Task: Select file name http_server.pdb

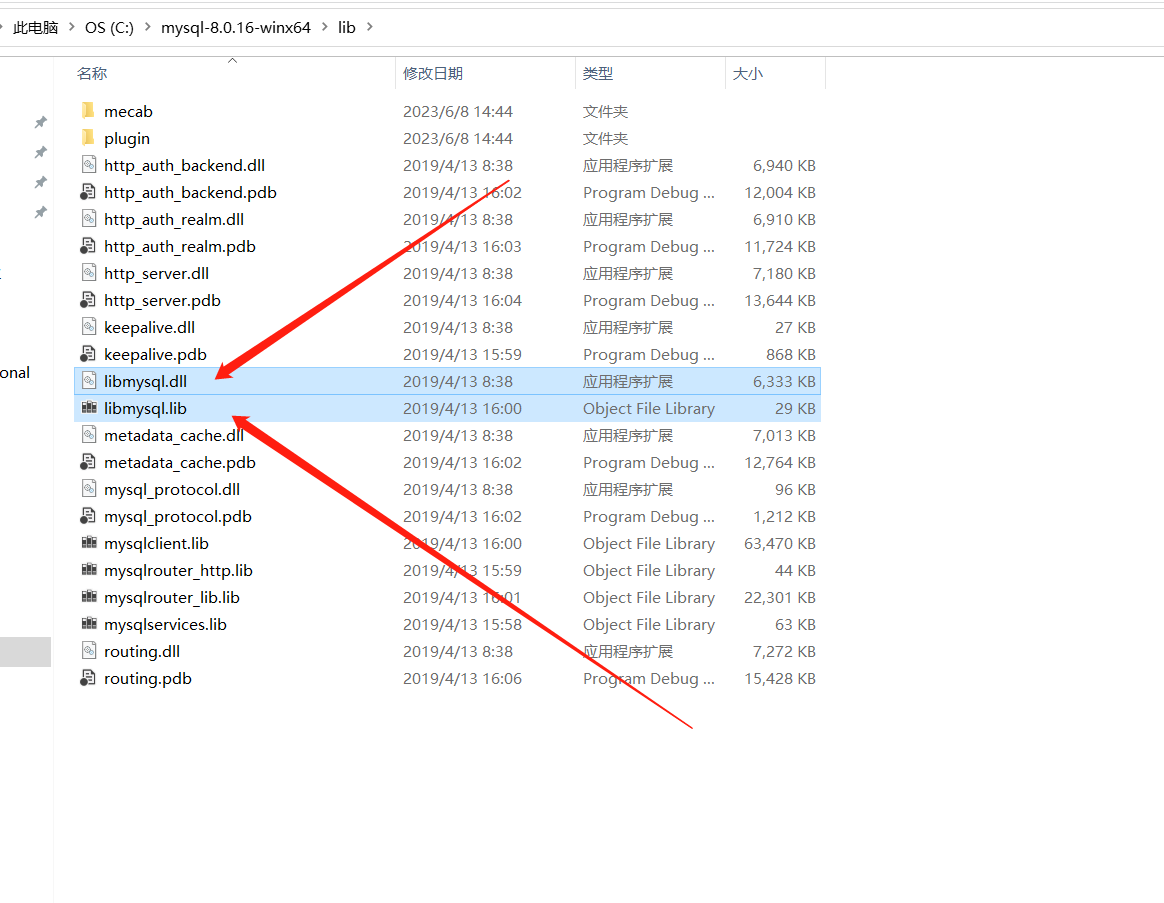Action: click(x=163, y=301)
